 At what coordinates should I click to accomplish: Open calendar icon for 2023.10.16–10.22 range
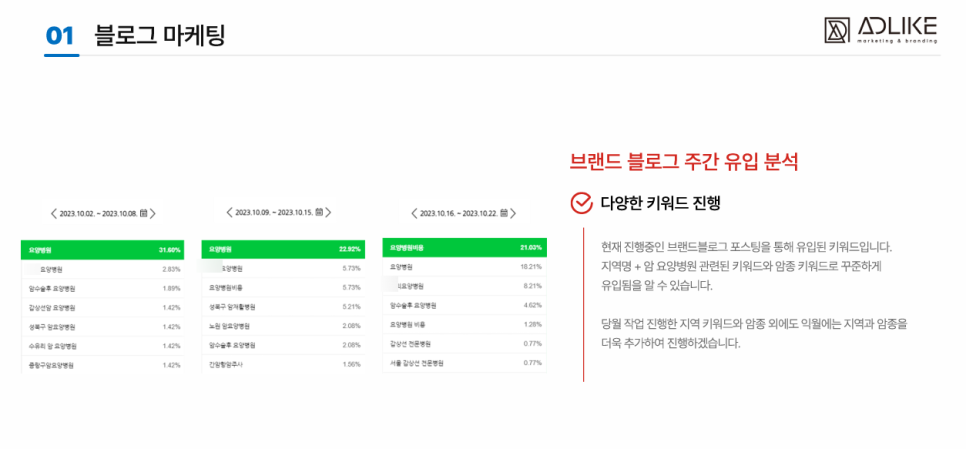coord(504,213)
